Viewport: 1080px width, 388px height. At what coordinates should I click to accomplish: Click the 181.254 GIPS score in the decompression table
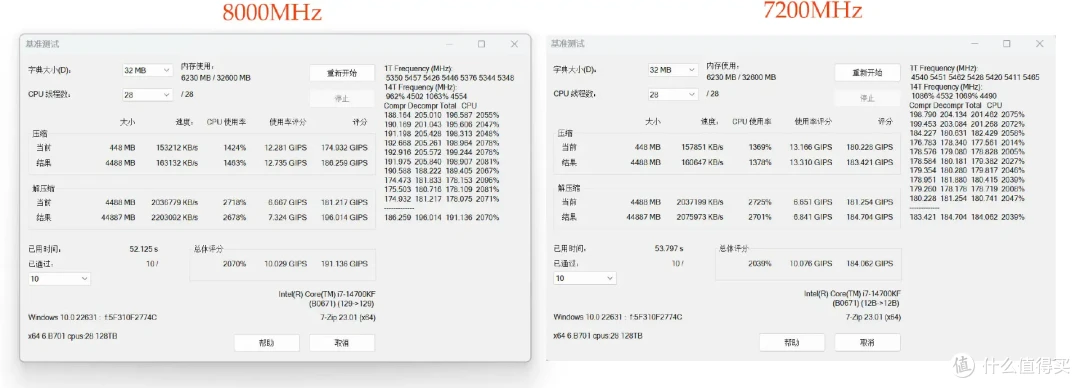[x=870, y=202]
